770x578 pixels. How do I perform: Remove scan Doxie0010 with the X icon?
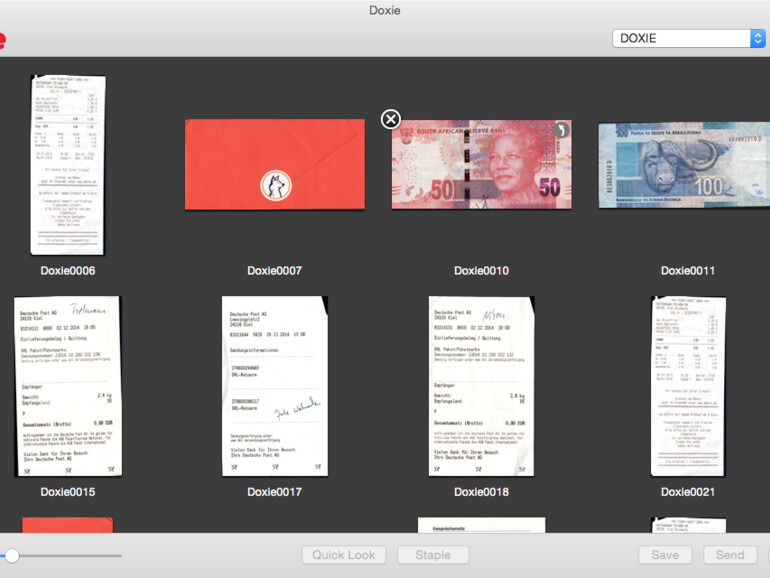[x=391, y=119]
